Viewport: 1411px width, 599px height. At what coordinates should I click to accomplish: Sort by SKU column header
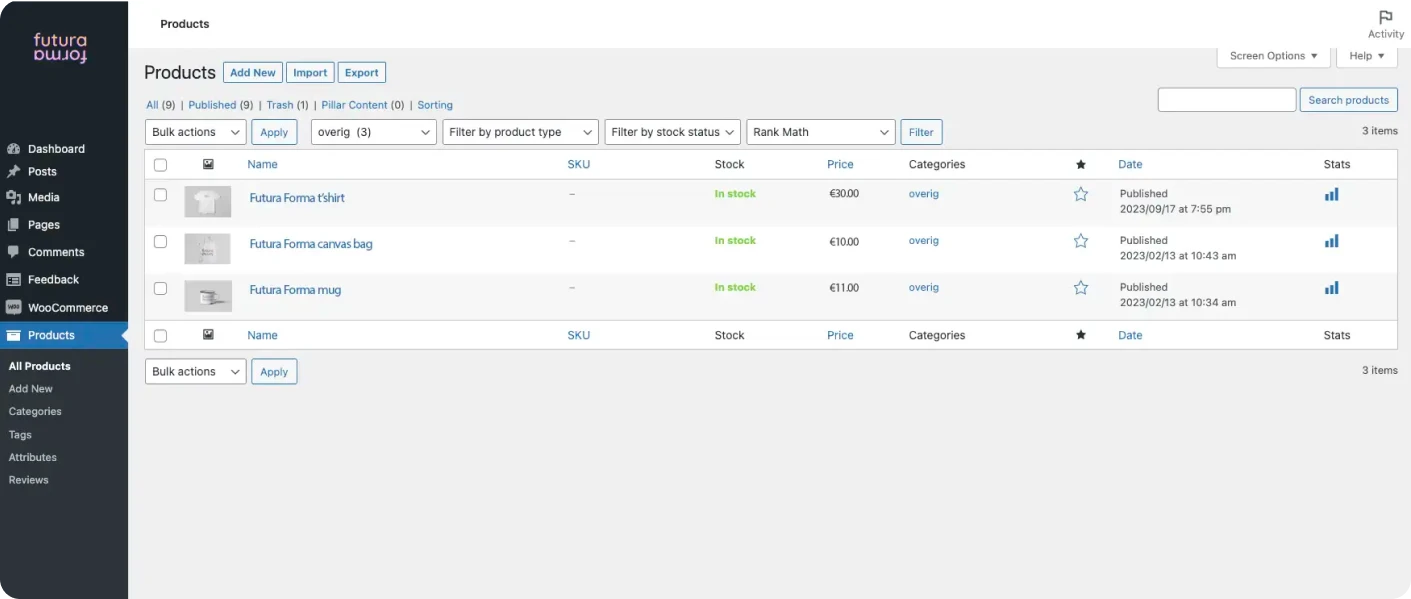tap(579, 164)
